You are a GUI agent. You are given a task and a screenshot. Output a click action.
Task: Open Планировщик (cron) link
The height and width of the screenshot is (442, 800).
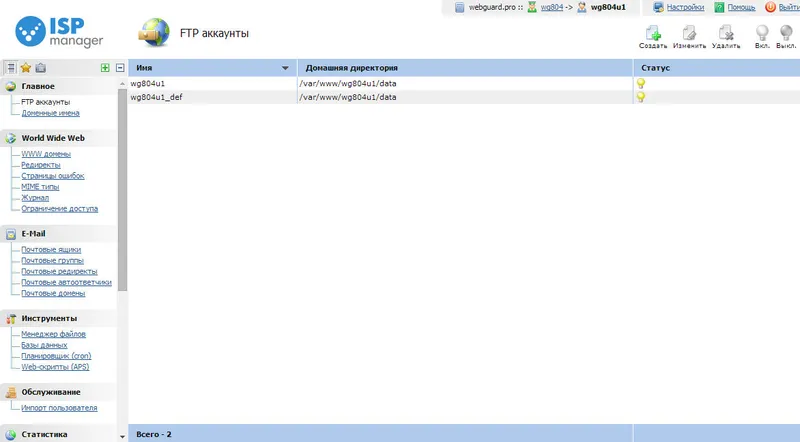(56, 356)
